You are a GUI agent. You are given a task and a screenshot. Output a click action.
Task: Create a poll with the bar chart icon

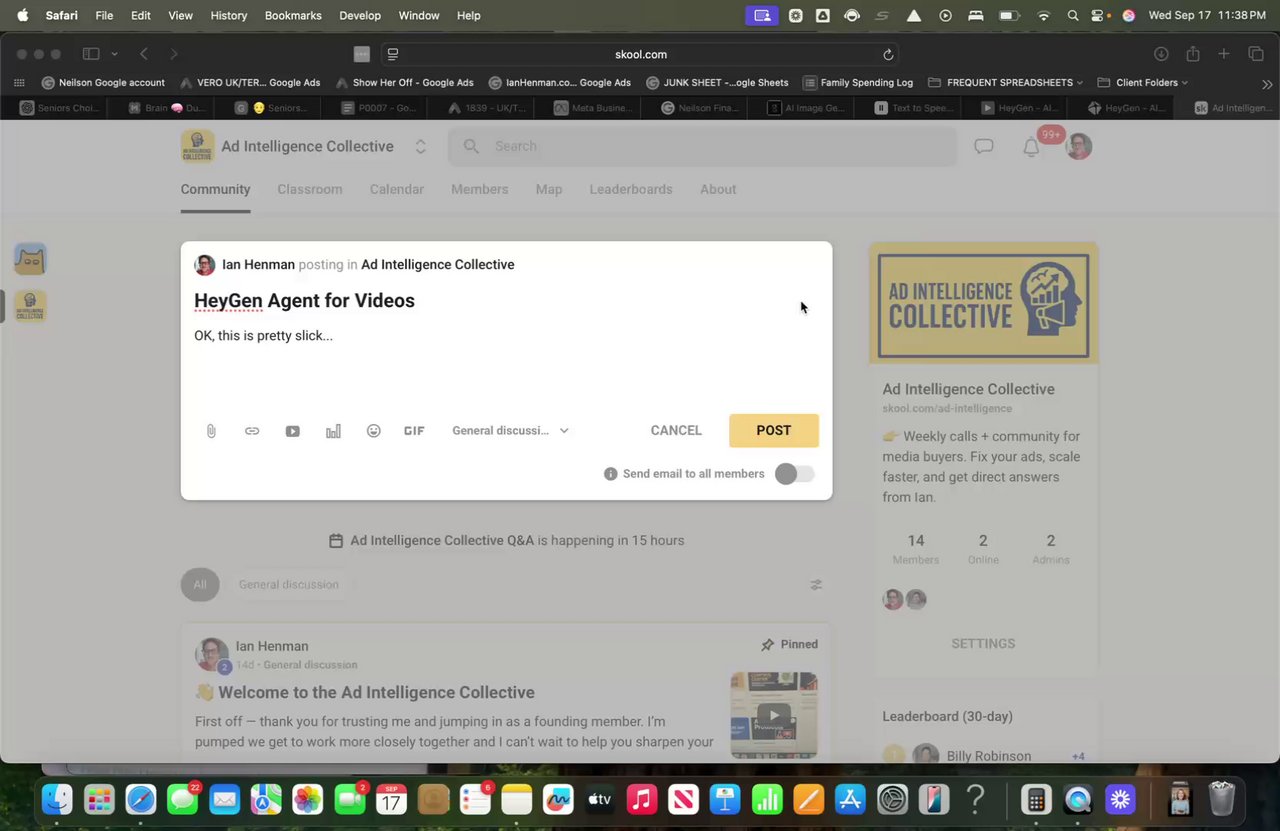tap(333, 431)
